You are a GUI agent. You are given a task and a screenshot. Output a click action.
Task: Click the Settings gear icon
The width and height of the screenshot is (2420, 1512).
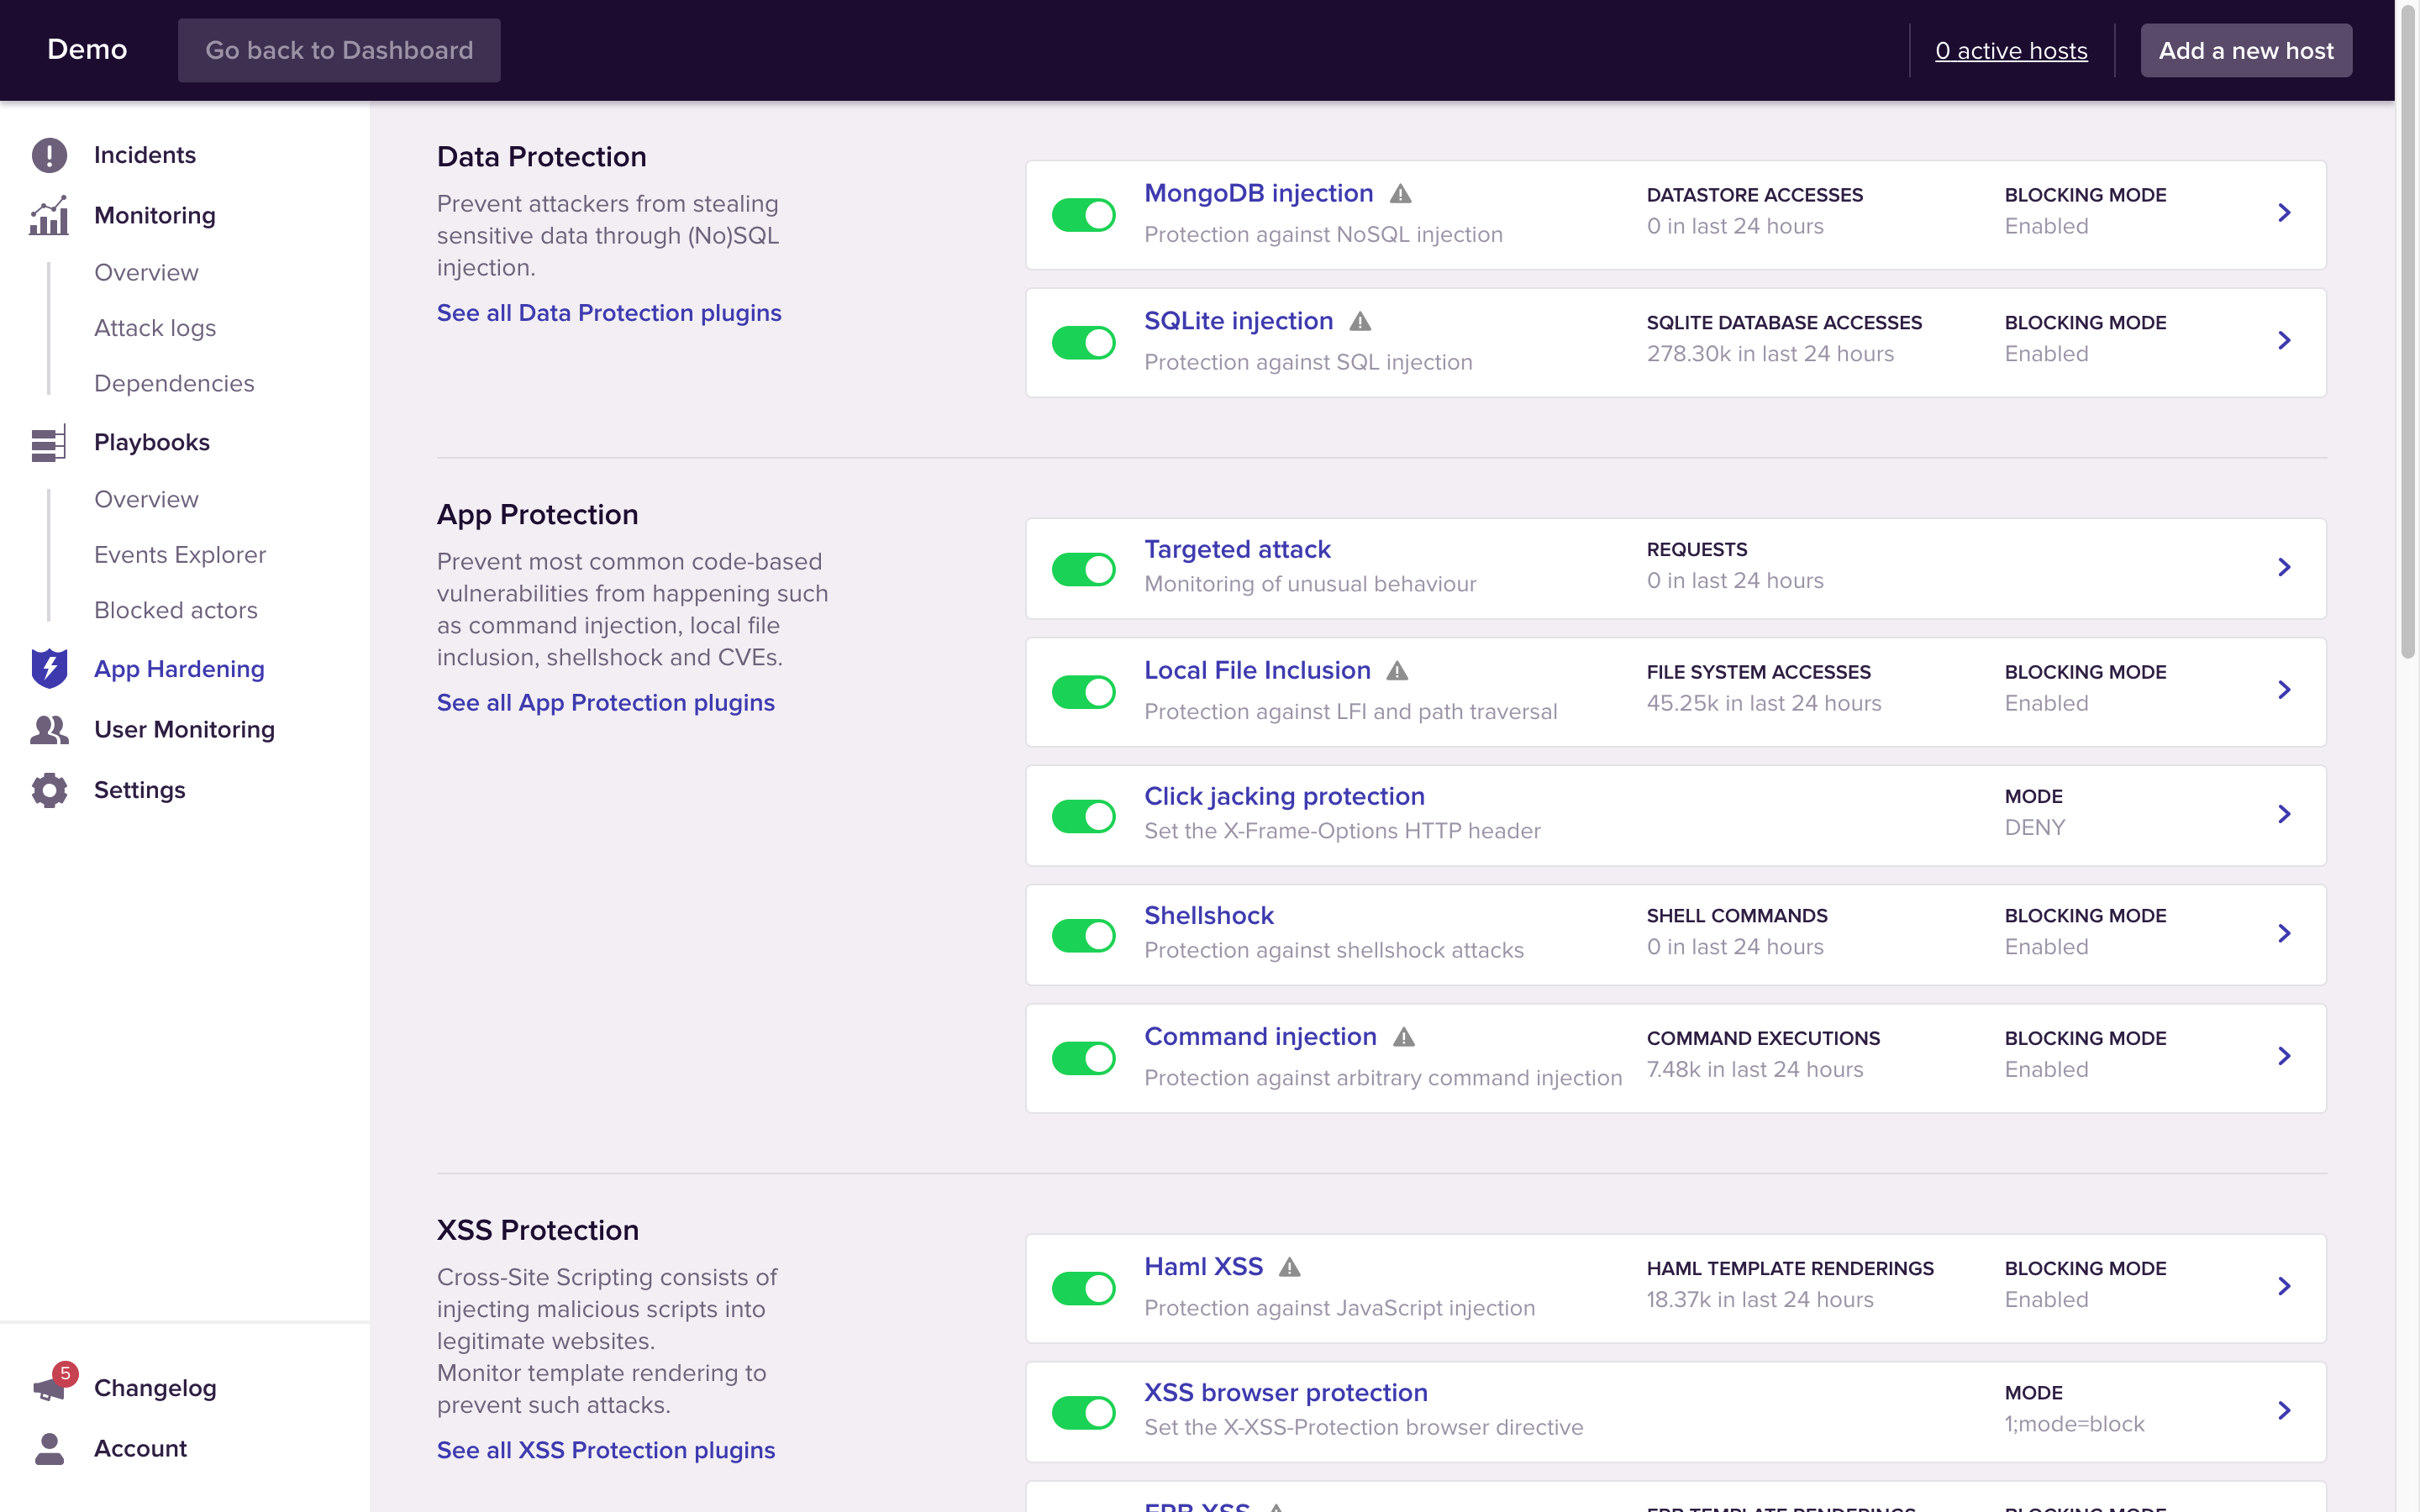49,790
